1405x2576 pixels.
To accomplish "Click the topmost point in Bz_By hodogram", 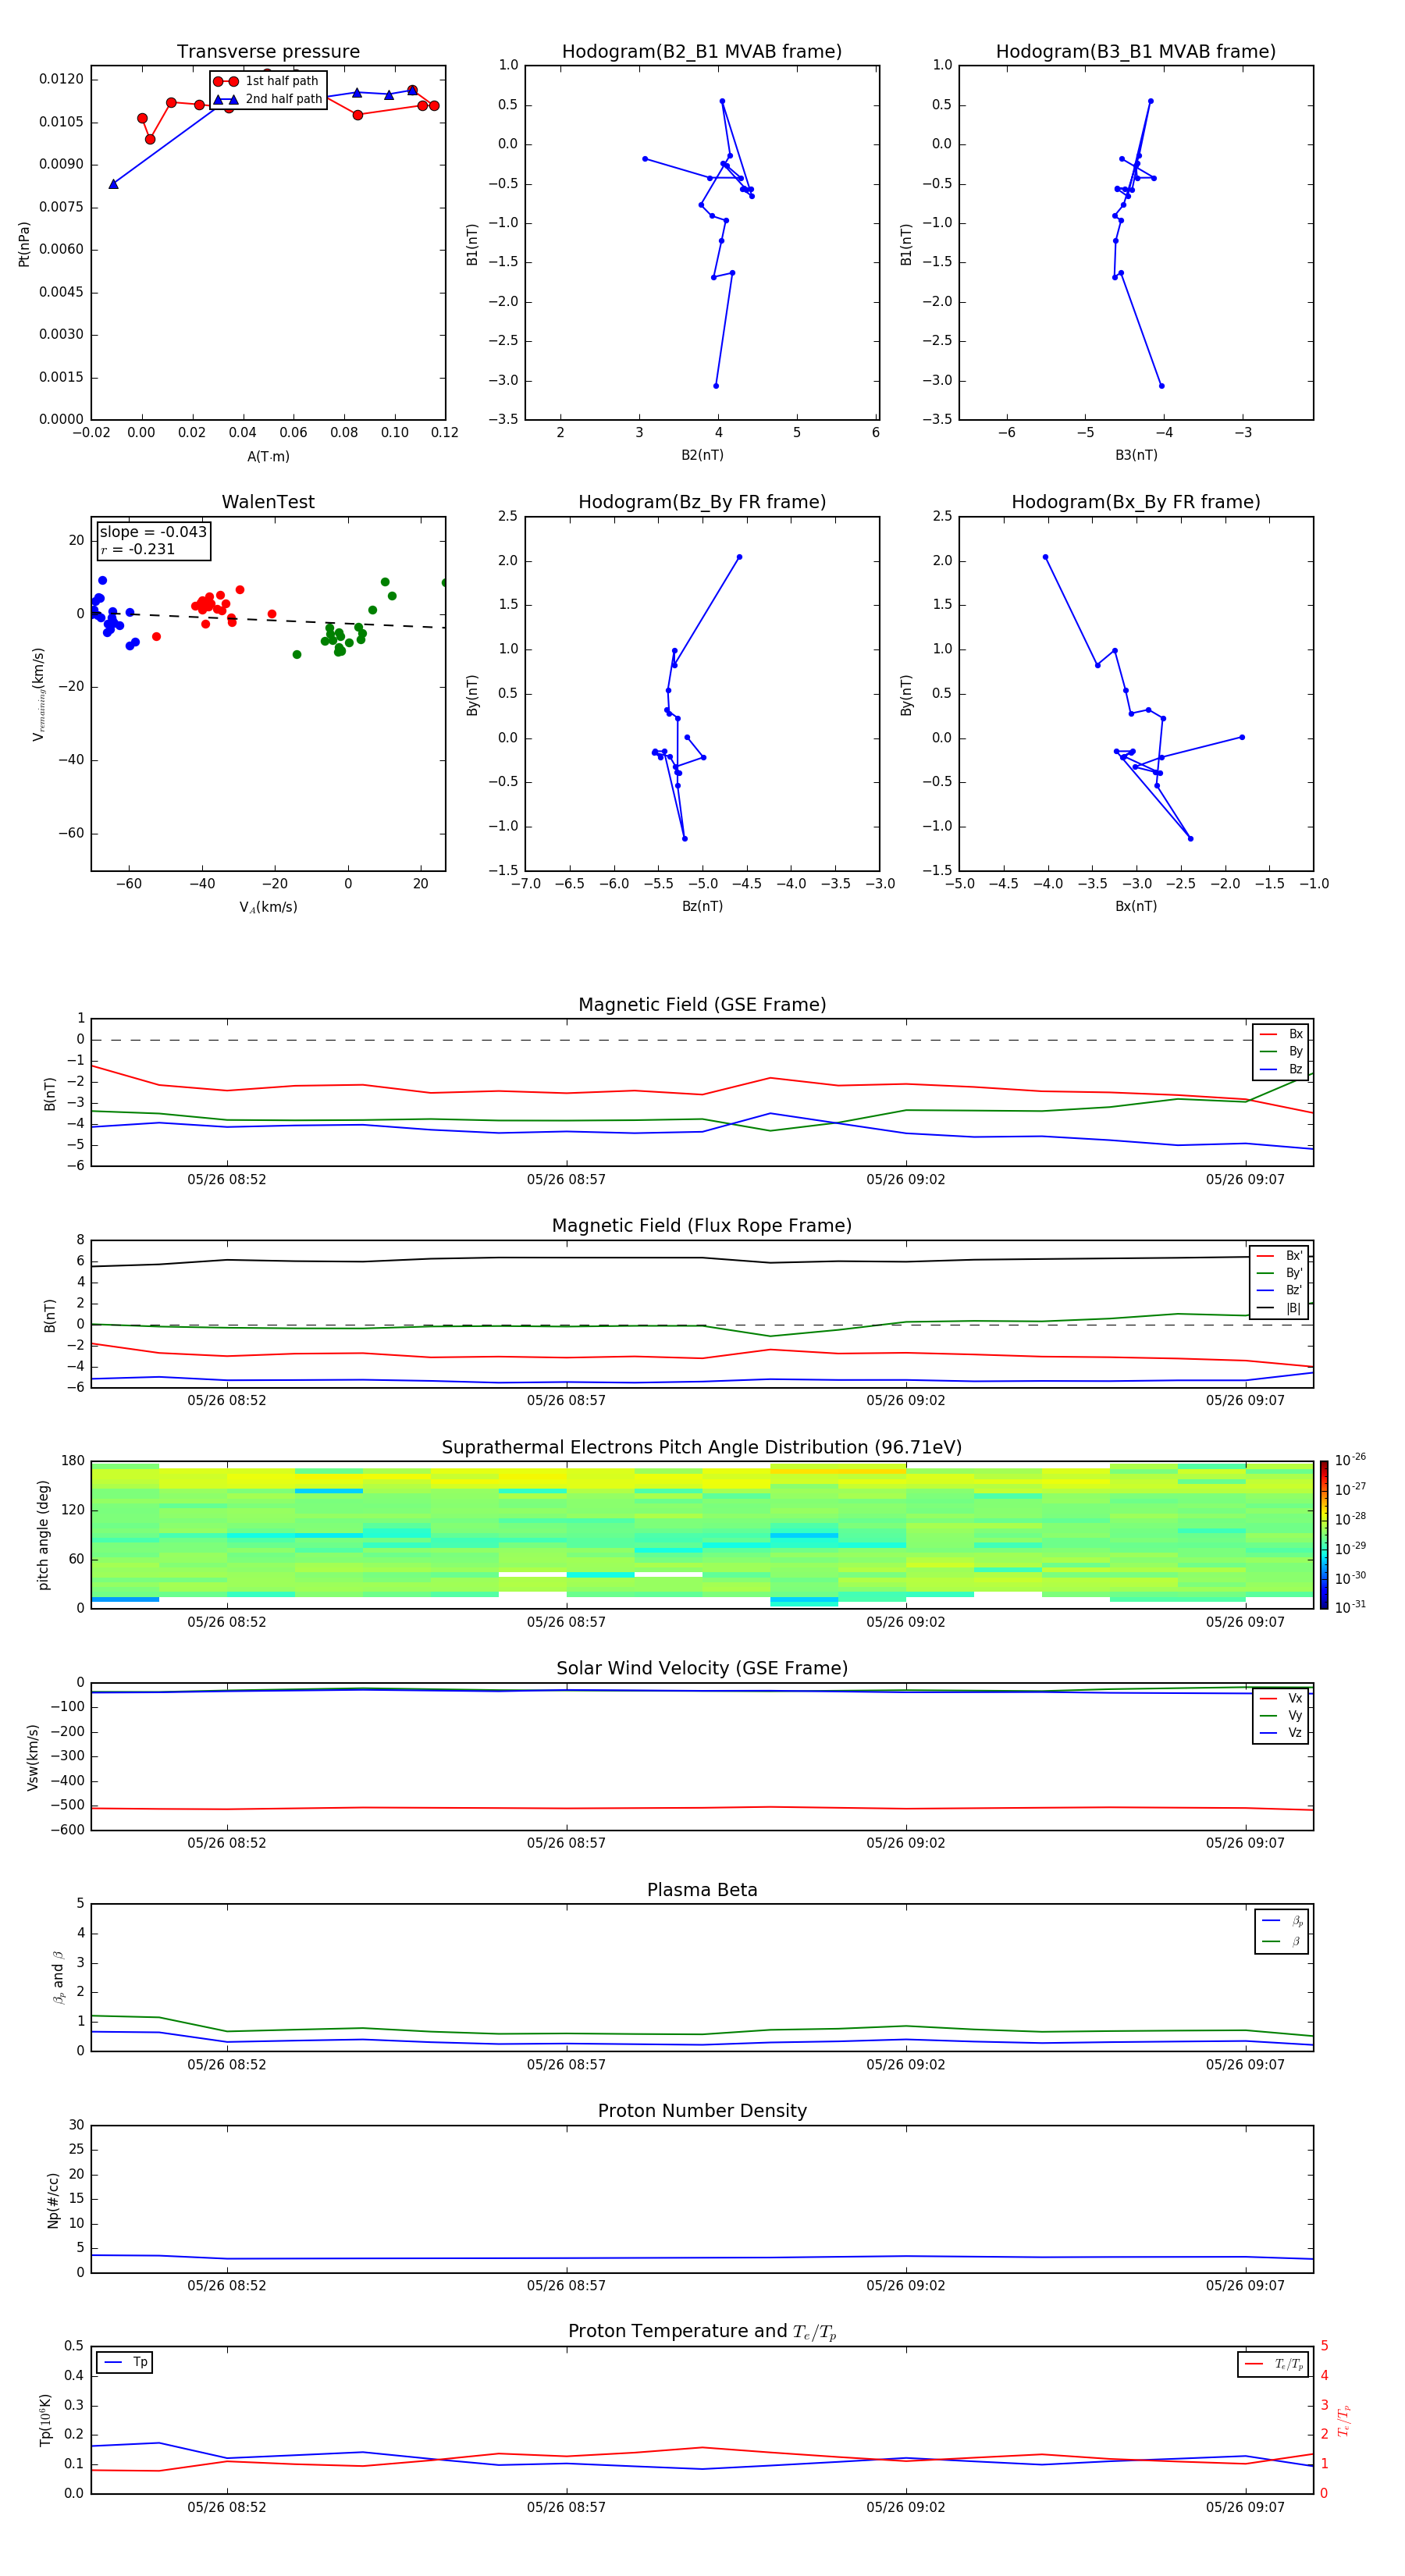I will [739, 557].
